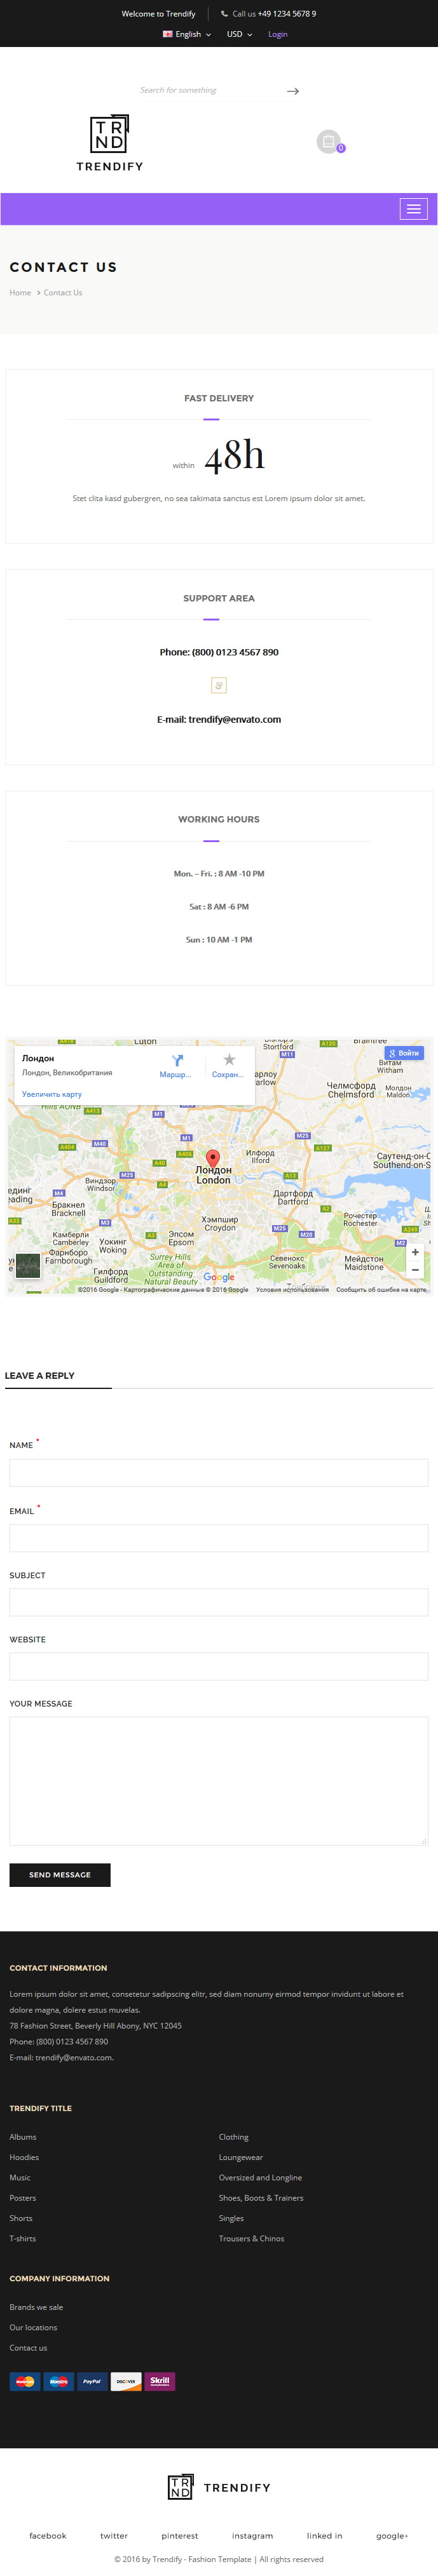Viewport: 438px width, 2576px height.
Task: Submit search with the arrow icon
Action: 293,91
